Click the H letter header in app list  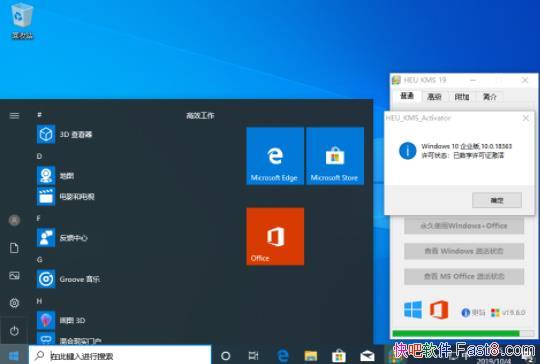pyautogui.click(x=39, y=301)
